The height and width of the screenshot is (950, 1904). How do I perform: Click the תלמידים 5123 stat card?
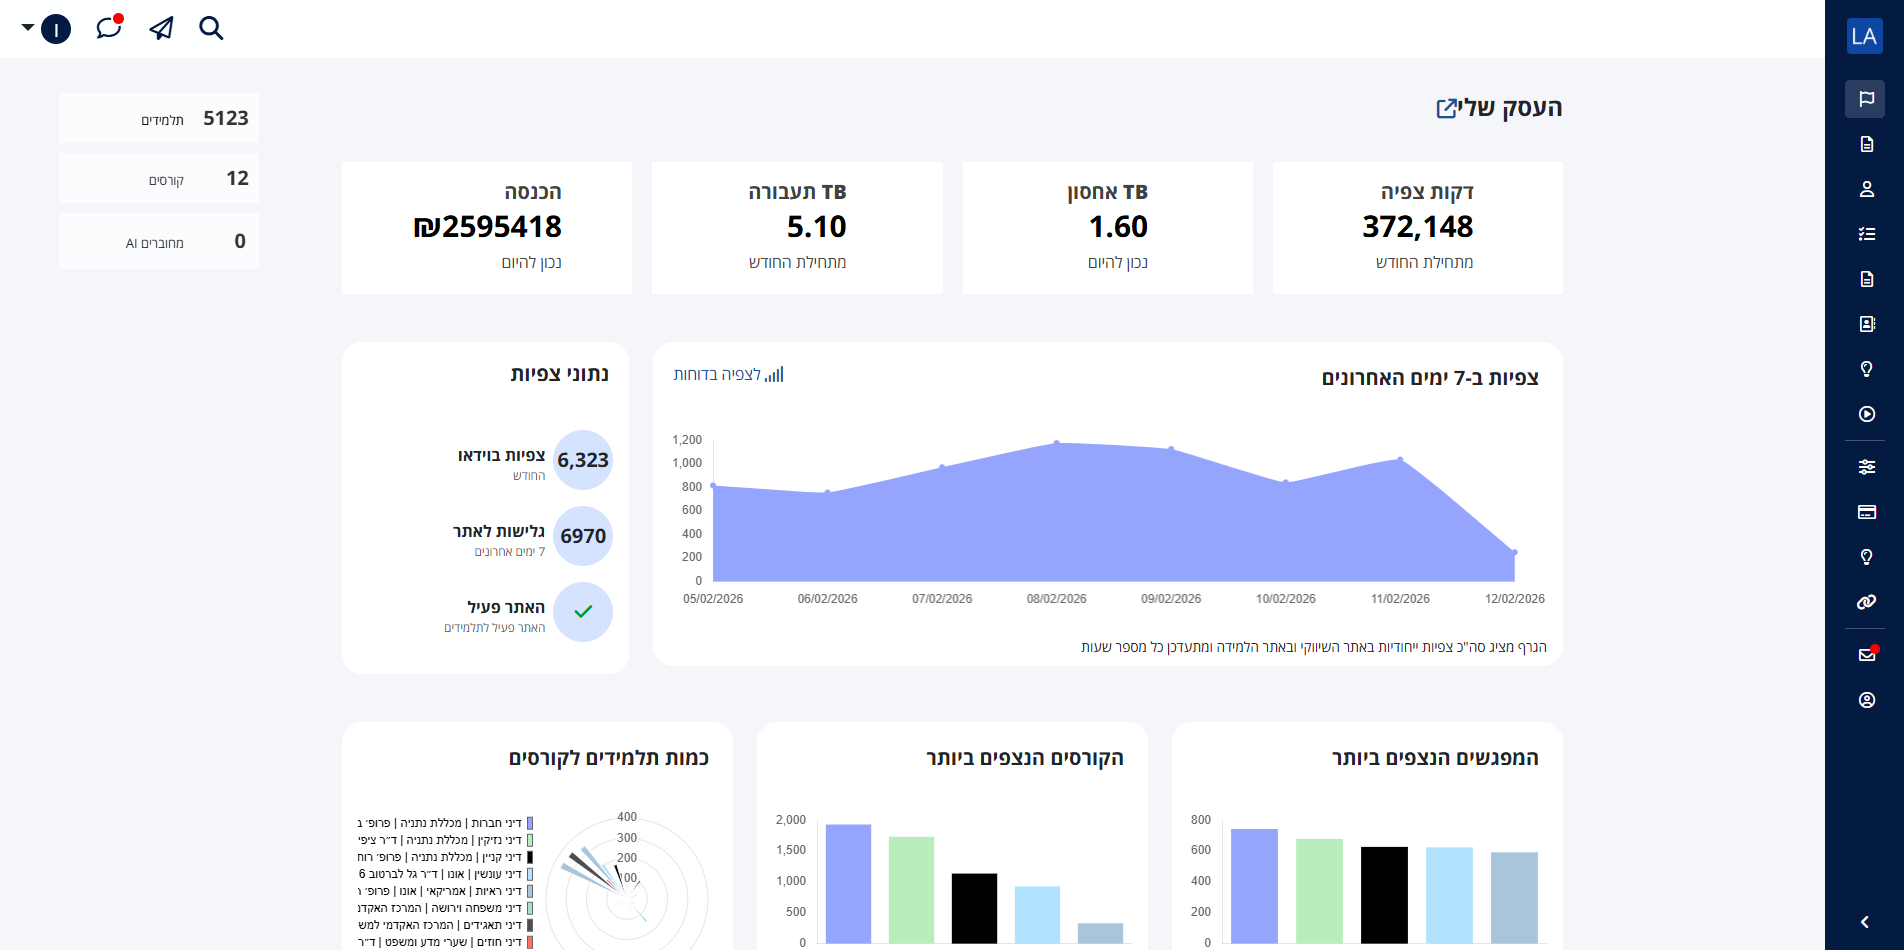coord(159,119)
